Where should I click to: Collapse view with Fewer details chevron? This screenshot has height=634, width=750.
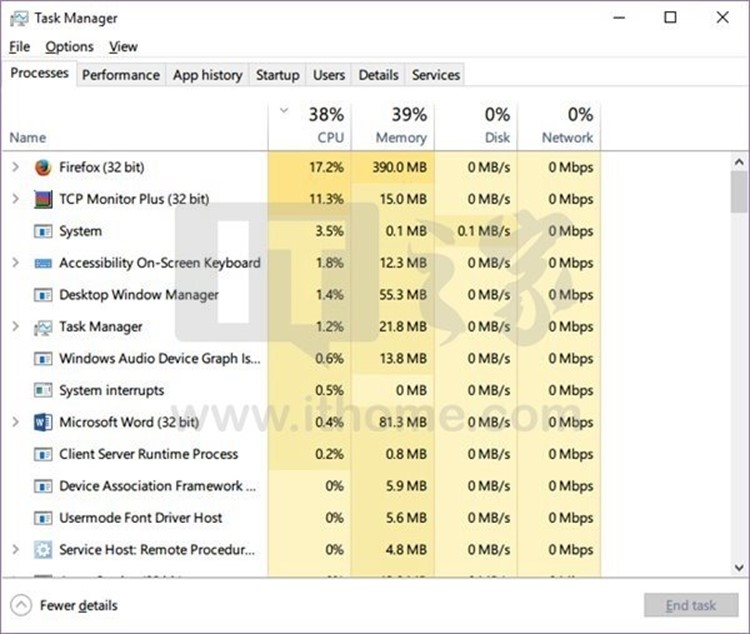click(21, 605)
